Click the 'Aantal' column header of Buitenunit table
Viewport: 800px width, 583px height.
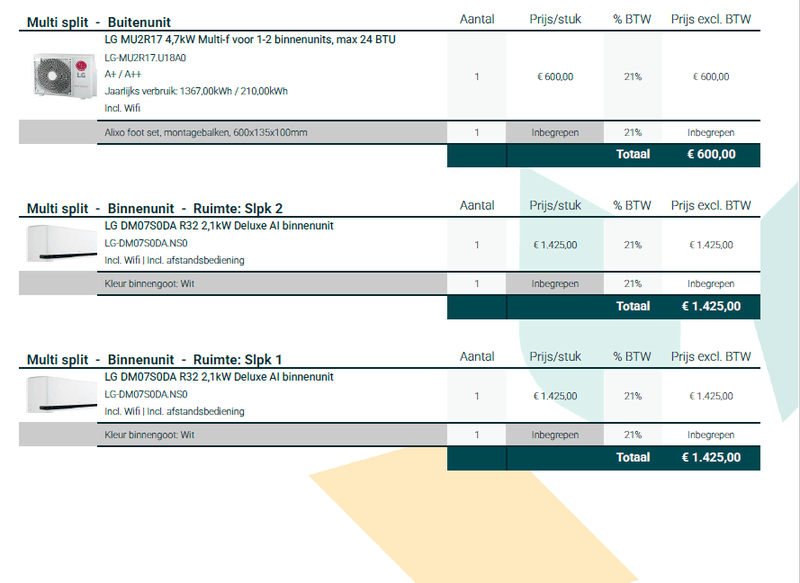point(477,19)
